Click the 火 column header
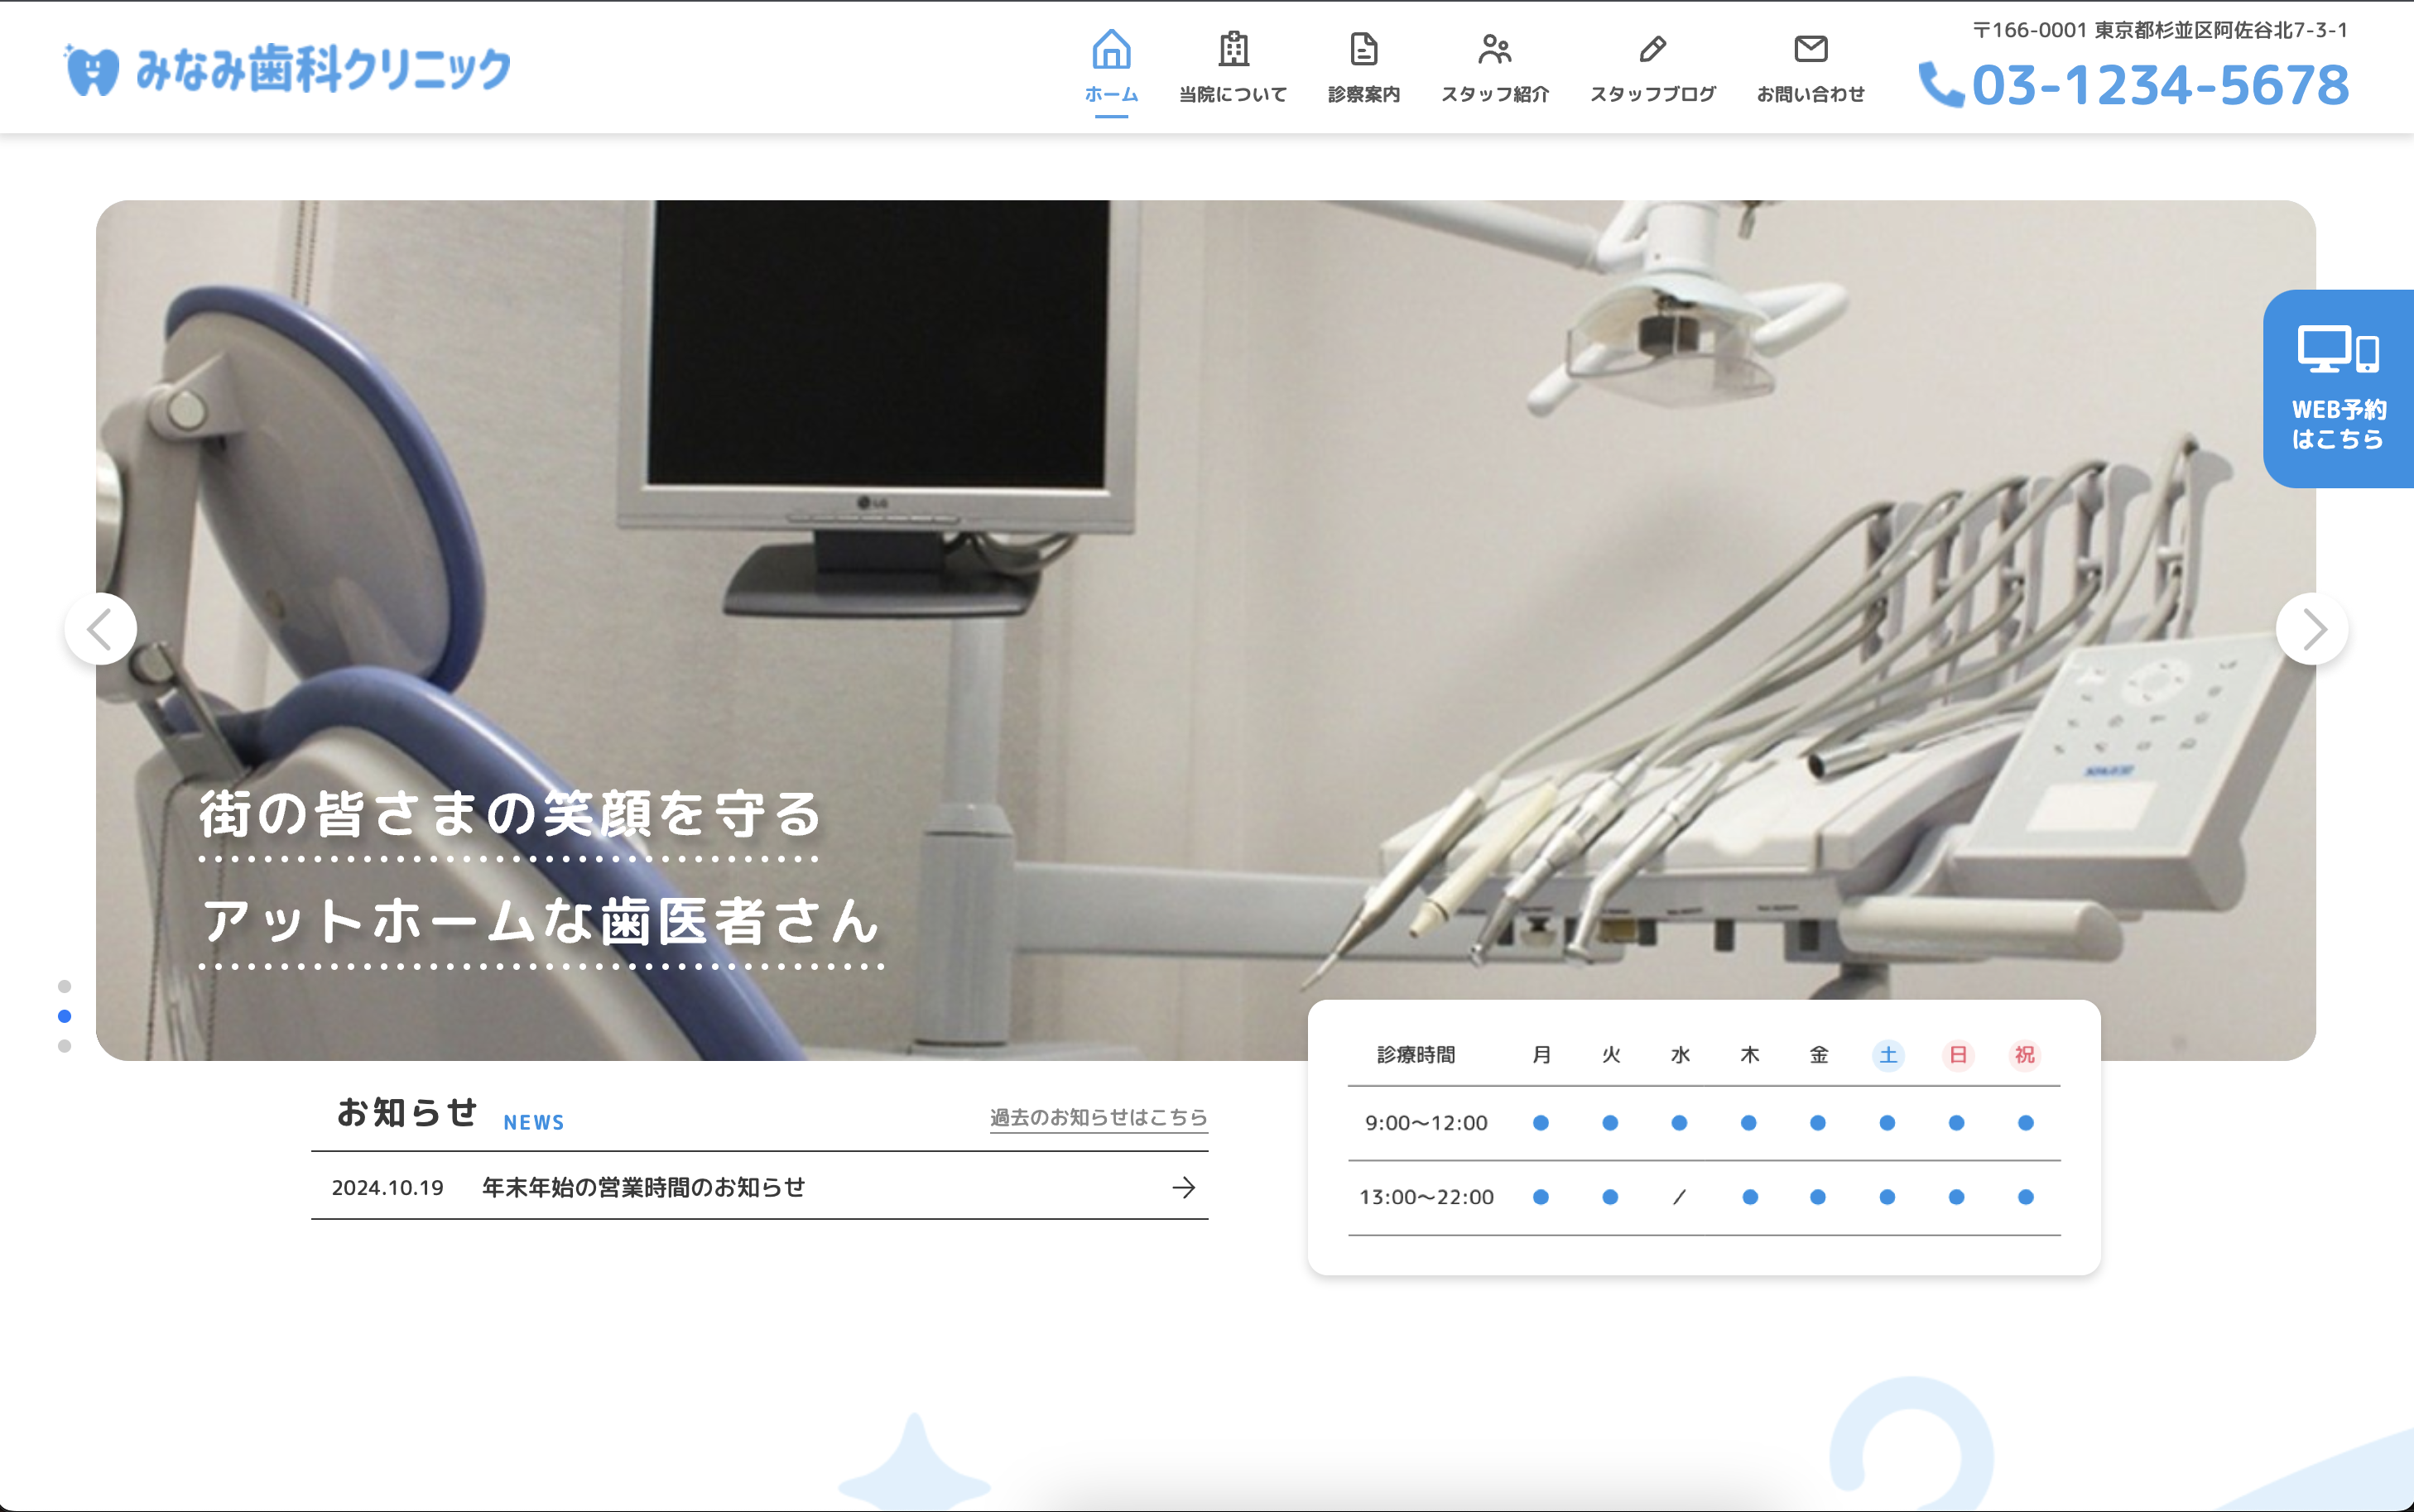2414x1512 pixels. coord(1611,1055)
